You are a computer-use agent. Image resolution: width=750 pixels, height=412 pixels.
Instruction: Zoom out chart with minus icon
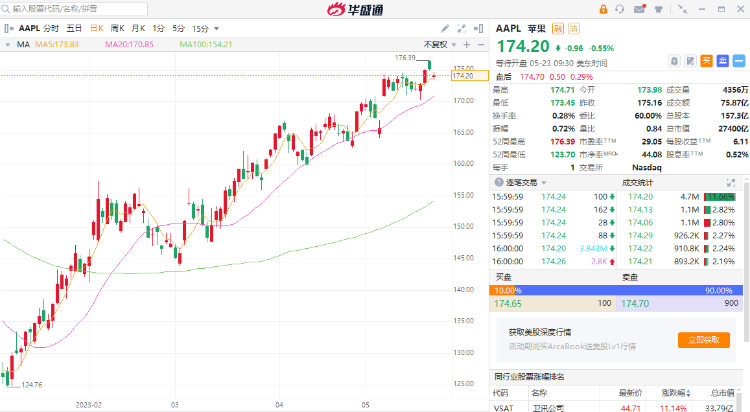[x=481, y=45]
